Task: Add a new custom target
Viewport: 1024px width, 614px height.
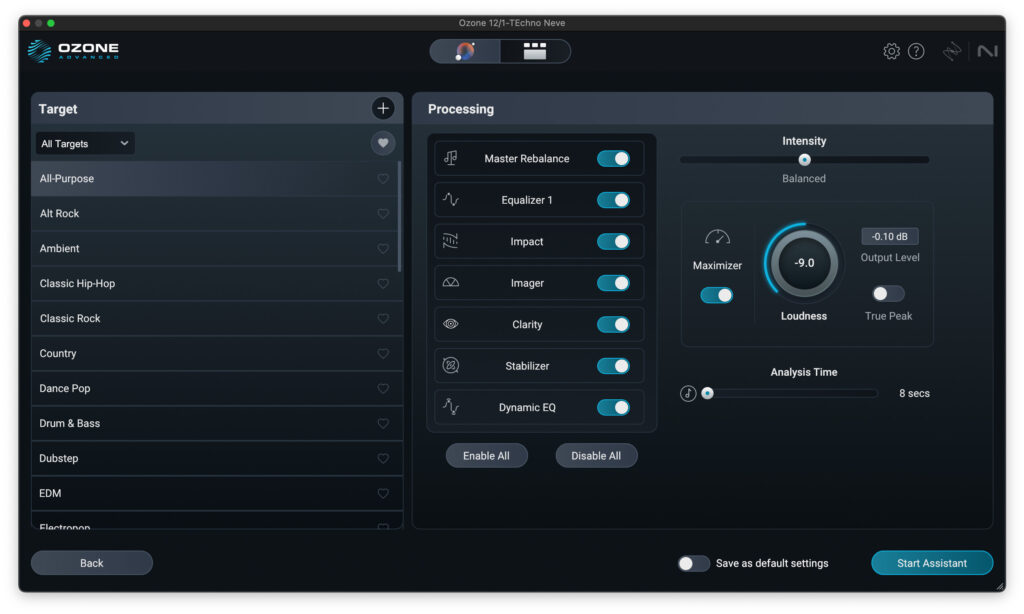Action: tap(383, 108)
